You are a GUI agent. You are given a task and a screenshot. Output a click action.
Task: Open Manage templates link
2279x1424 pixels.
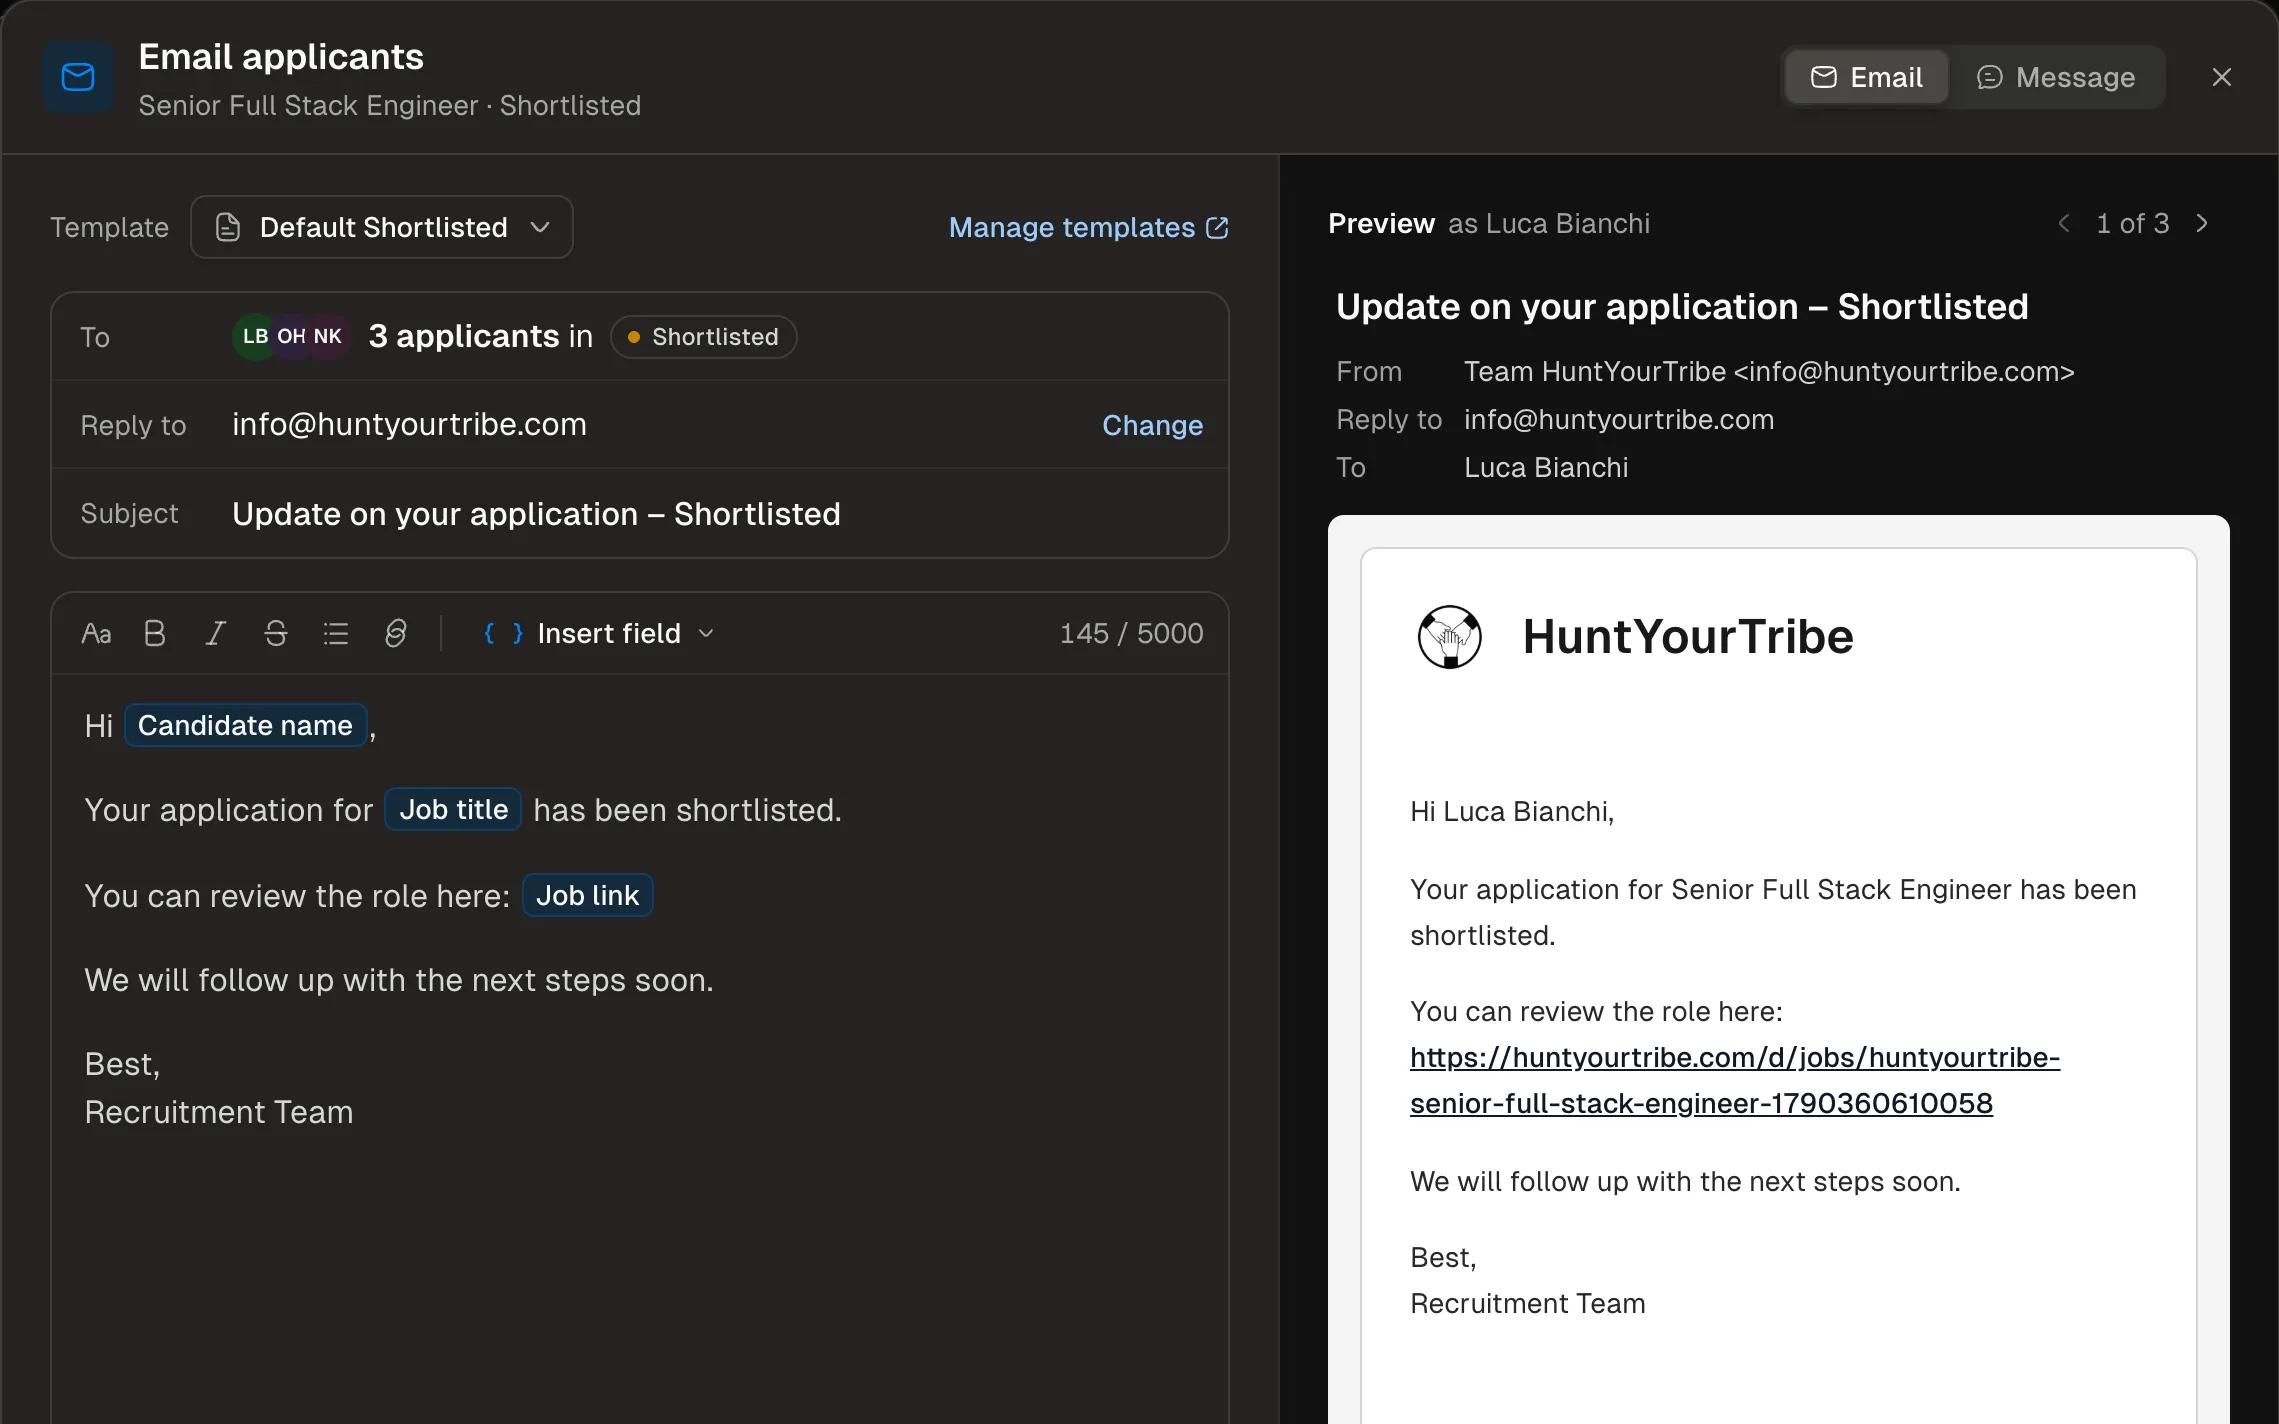coord(1088,228)
